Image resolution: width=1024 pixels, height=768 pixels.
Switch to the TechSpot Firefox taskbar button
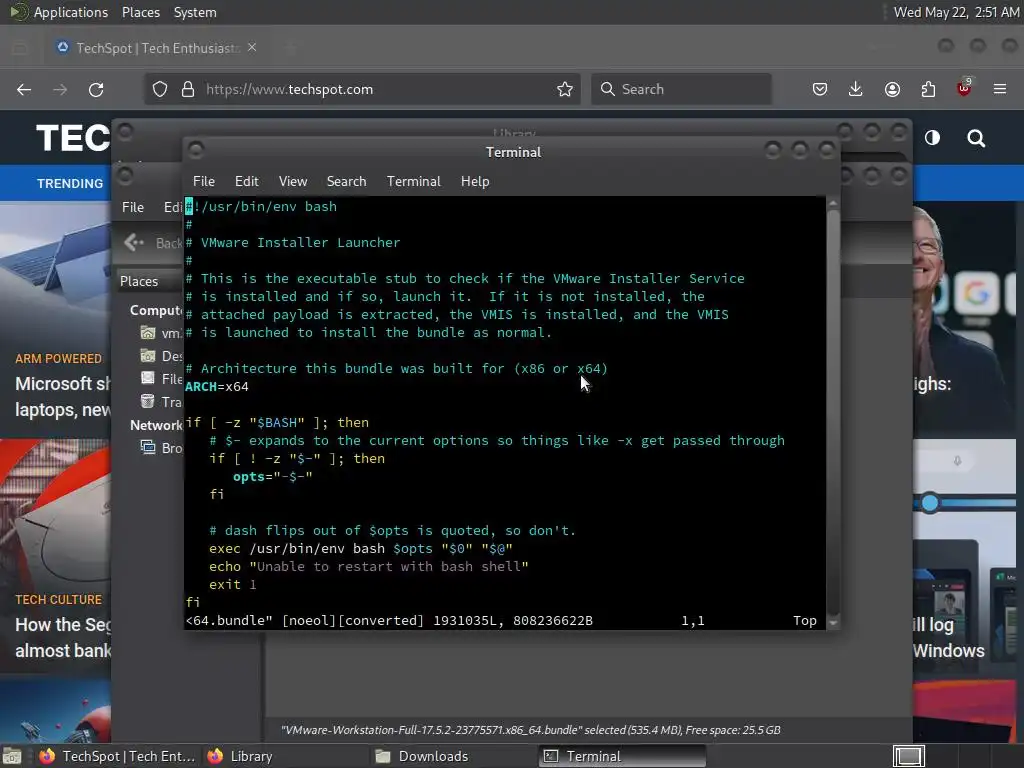pos(118,756)
